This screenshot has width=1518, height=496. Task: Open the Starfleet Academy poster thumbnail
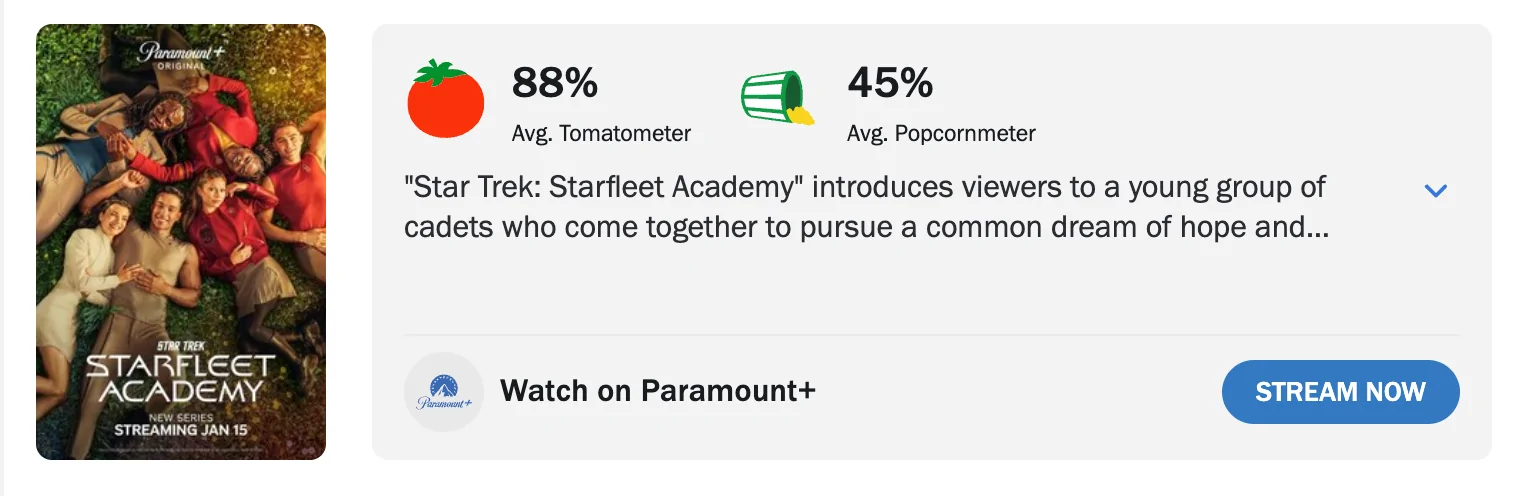coord(181,242)
